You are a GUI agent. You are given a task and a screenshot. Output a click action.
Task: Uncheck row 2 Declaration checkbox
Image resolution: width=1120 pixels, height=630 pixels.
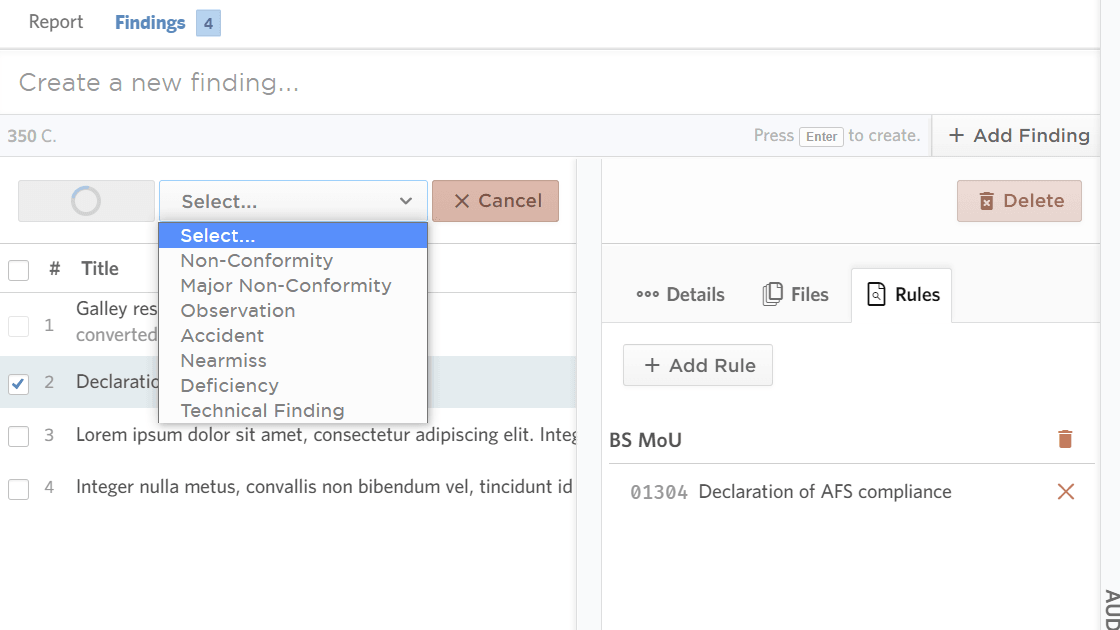[18, 383]
